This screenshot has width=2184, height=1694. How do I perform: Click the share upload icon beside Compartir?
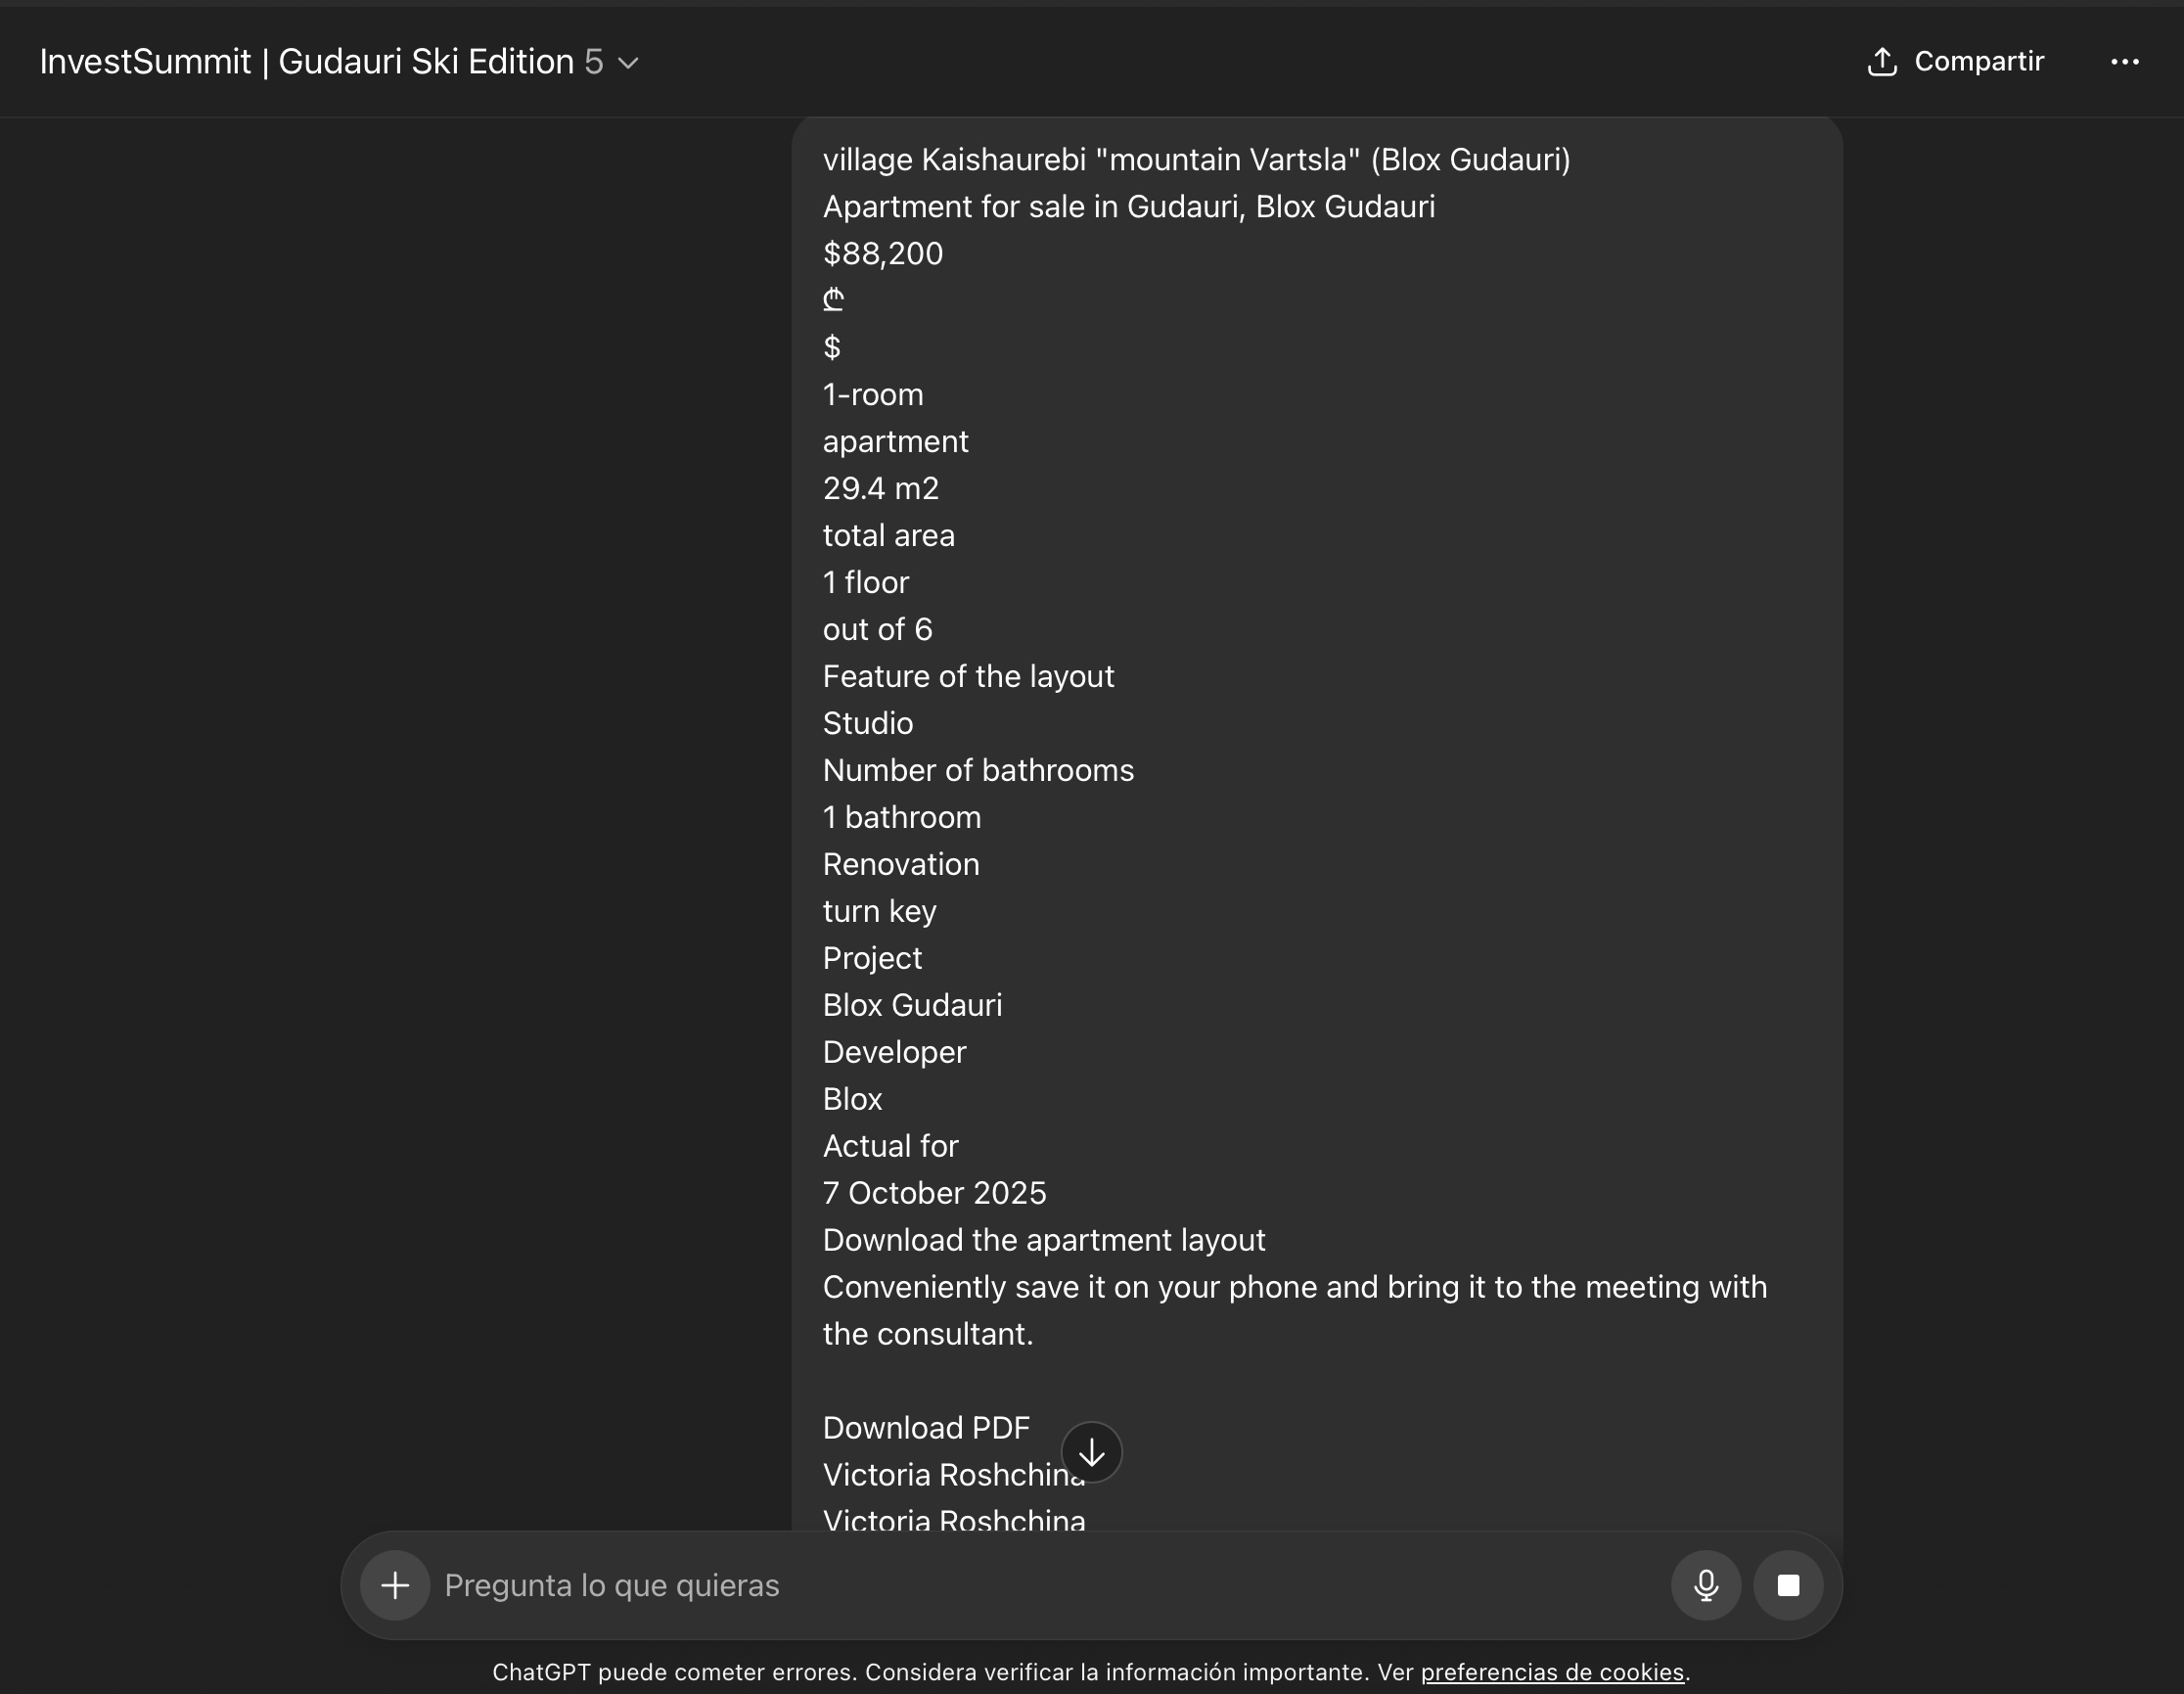click(x=1881, y=62)
